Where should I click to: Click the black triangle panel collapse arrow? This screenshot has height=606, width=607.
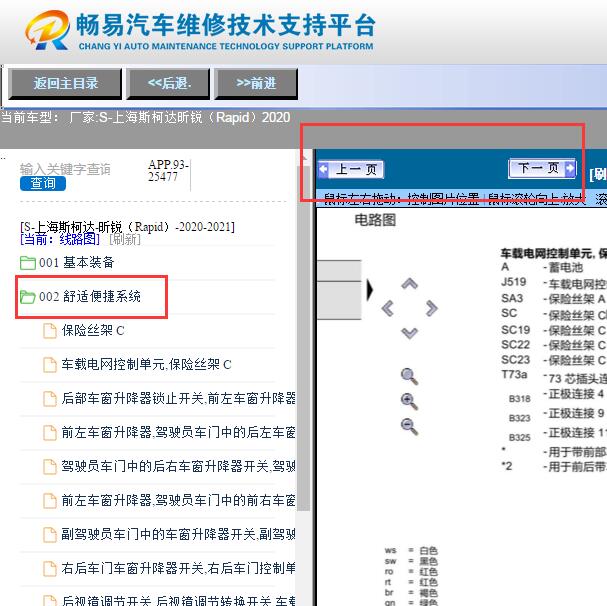coord(370,290)
